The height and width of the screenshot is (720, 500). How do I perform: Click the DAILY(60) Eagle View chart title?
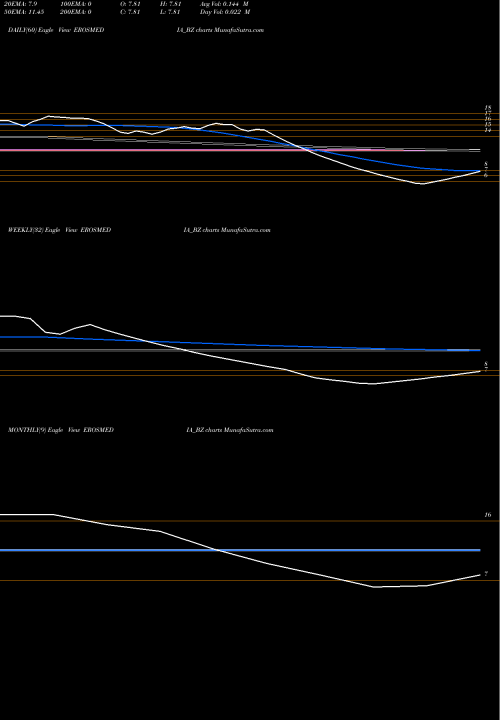(x=56, y=30)
